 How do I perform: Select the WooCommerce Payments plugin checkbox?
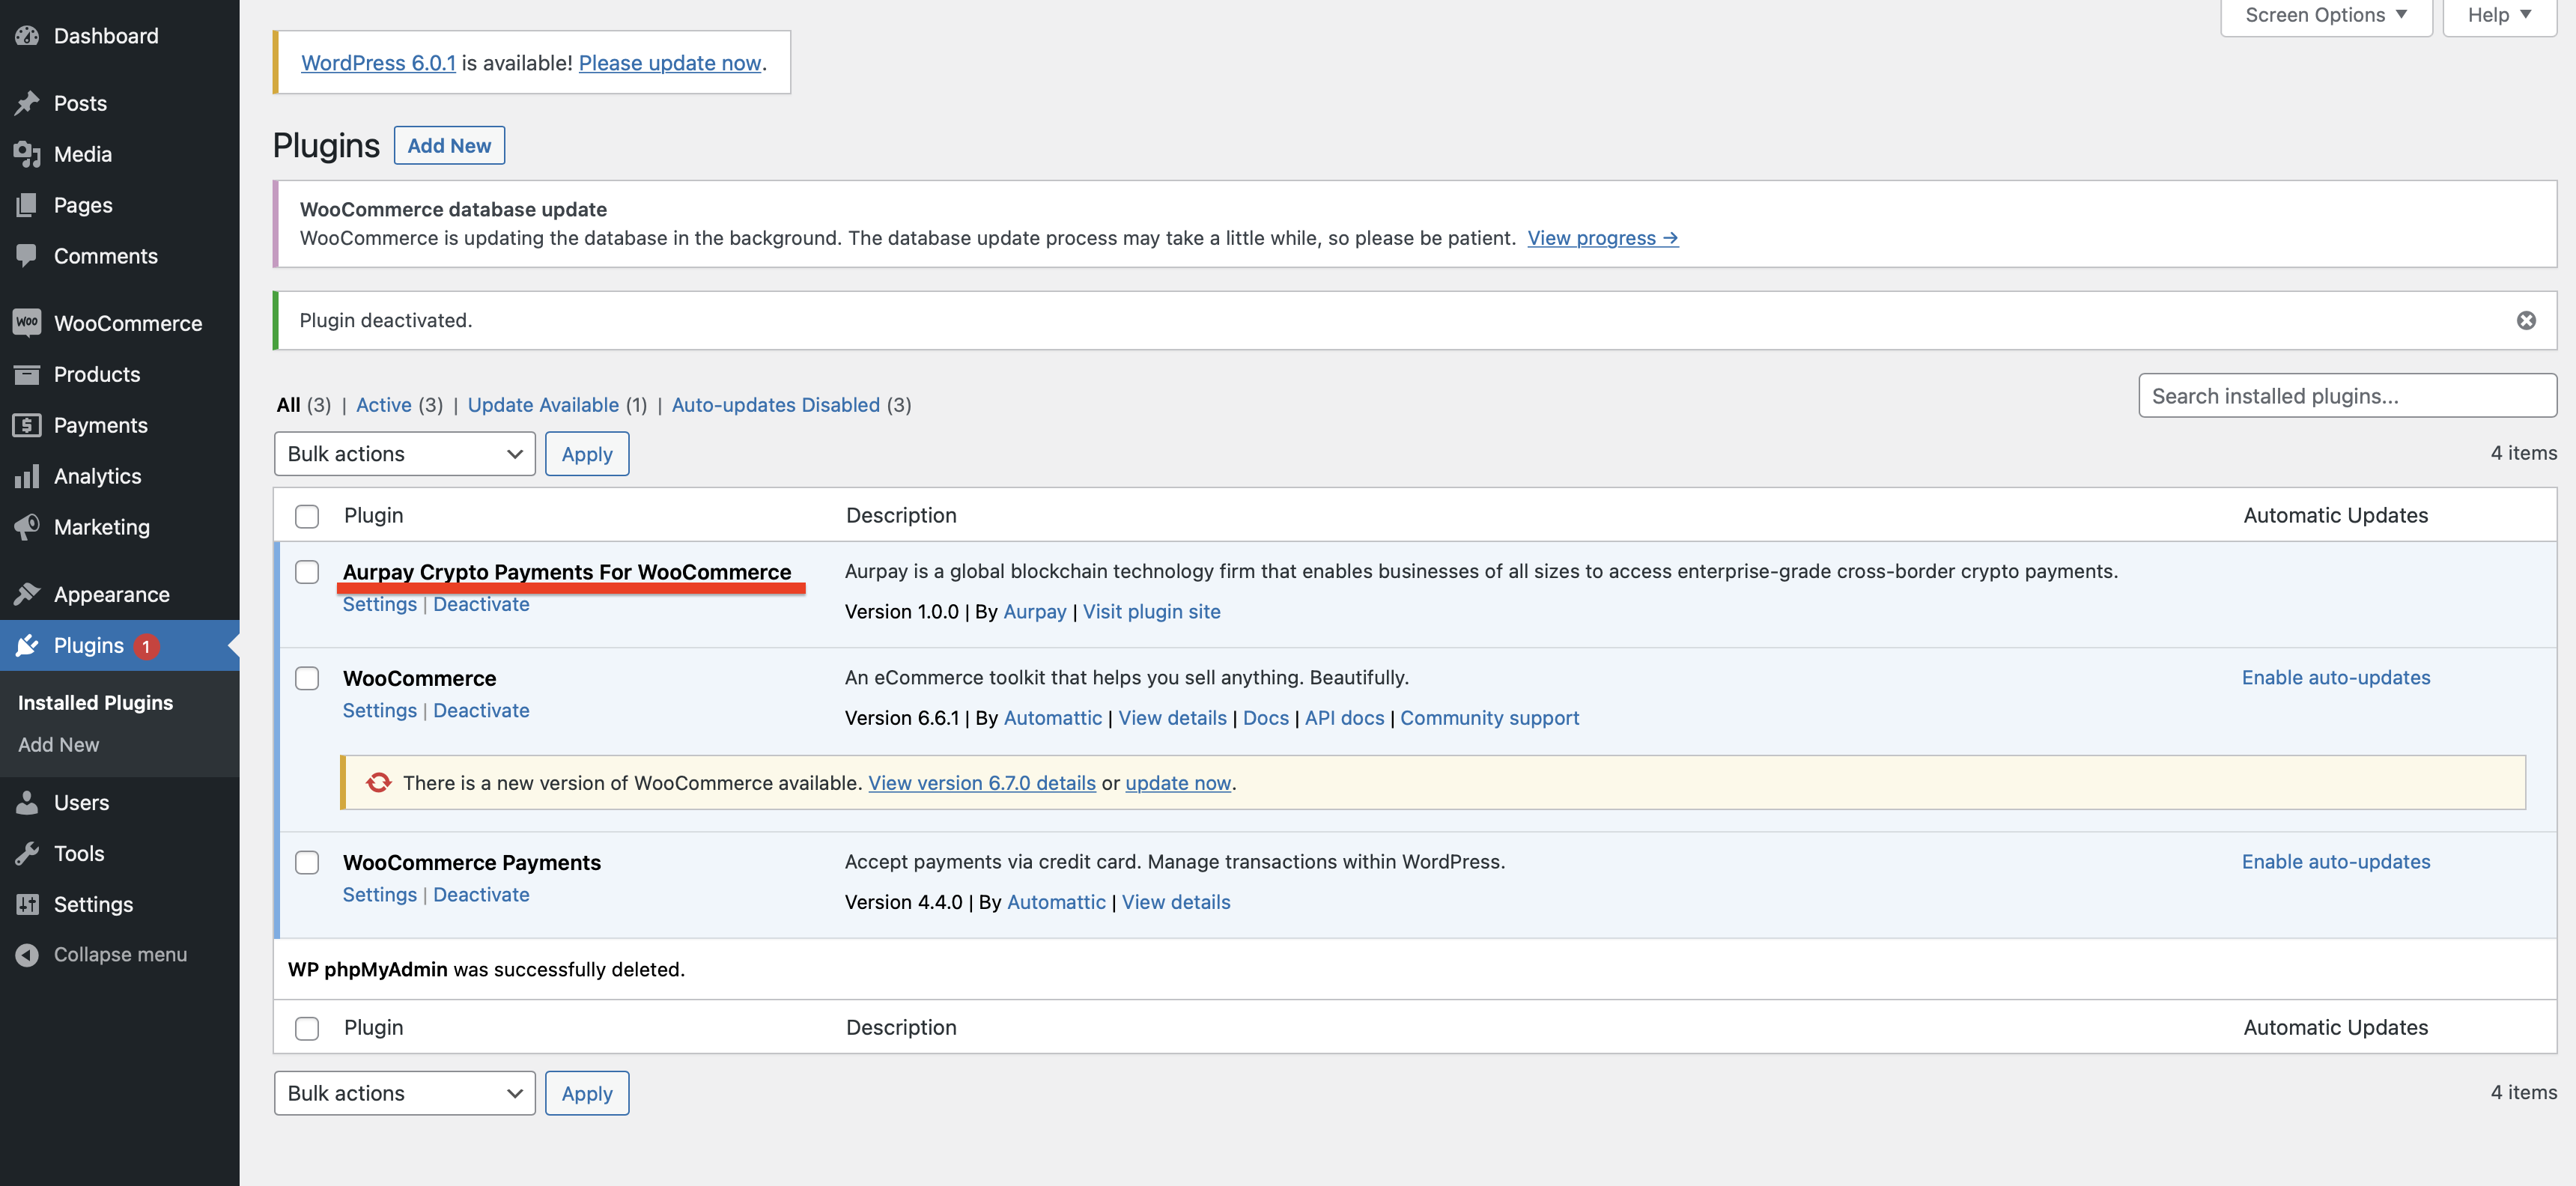[x=307, y=862]
